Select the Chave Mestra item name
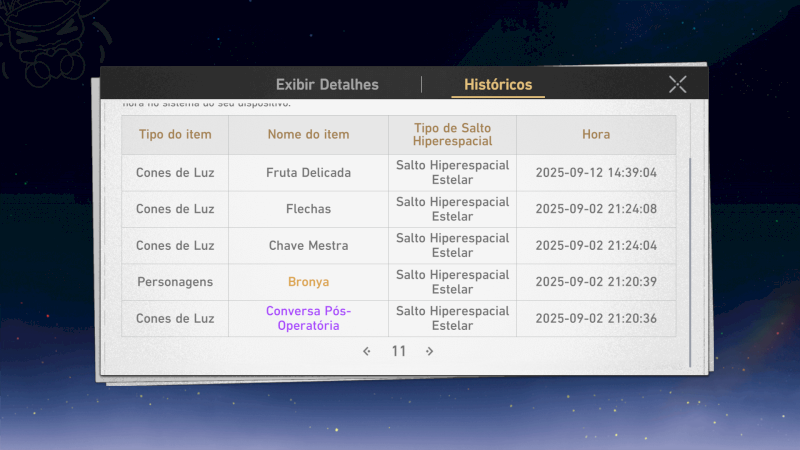 coord(308,245)
